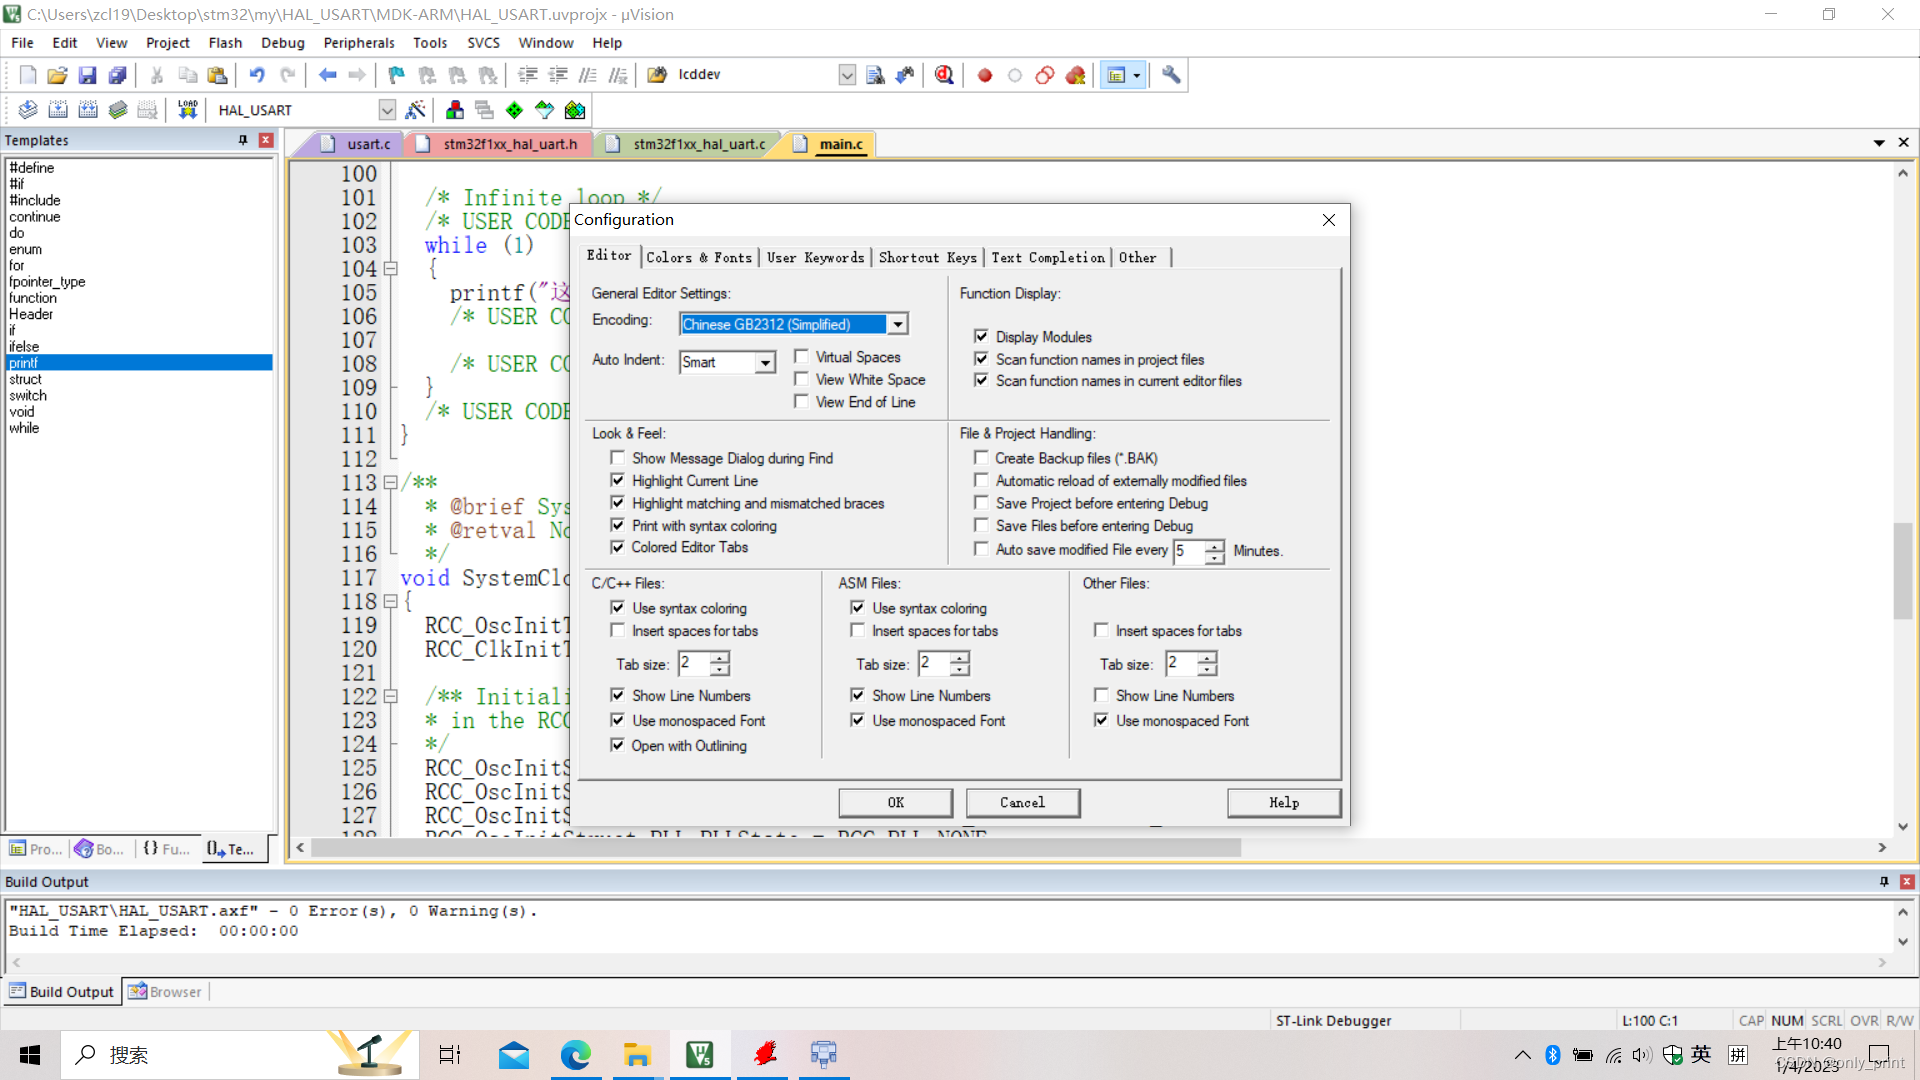Click the Save All files icon
1920x1080 pixels.
click(x=117, y=75)
